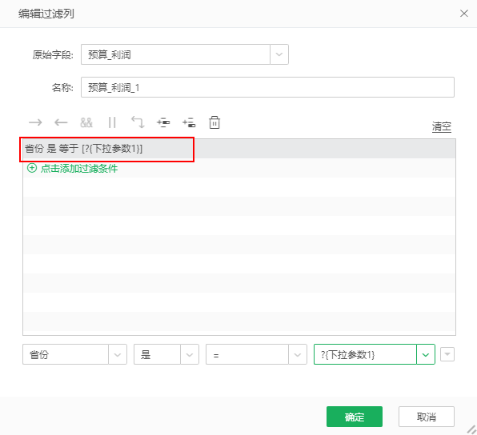Click the trash delete condition icon
Viewport: 477px width, 435px height.
(214, 123)
